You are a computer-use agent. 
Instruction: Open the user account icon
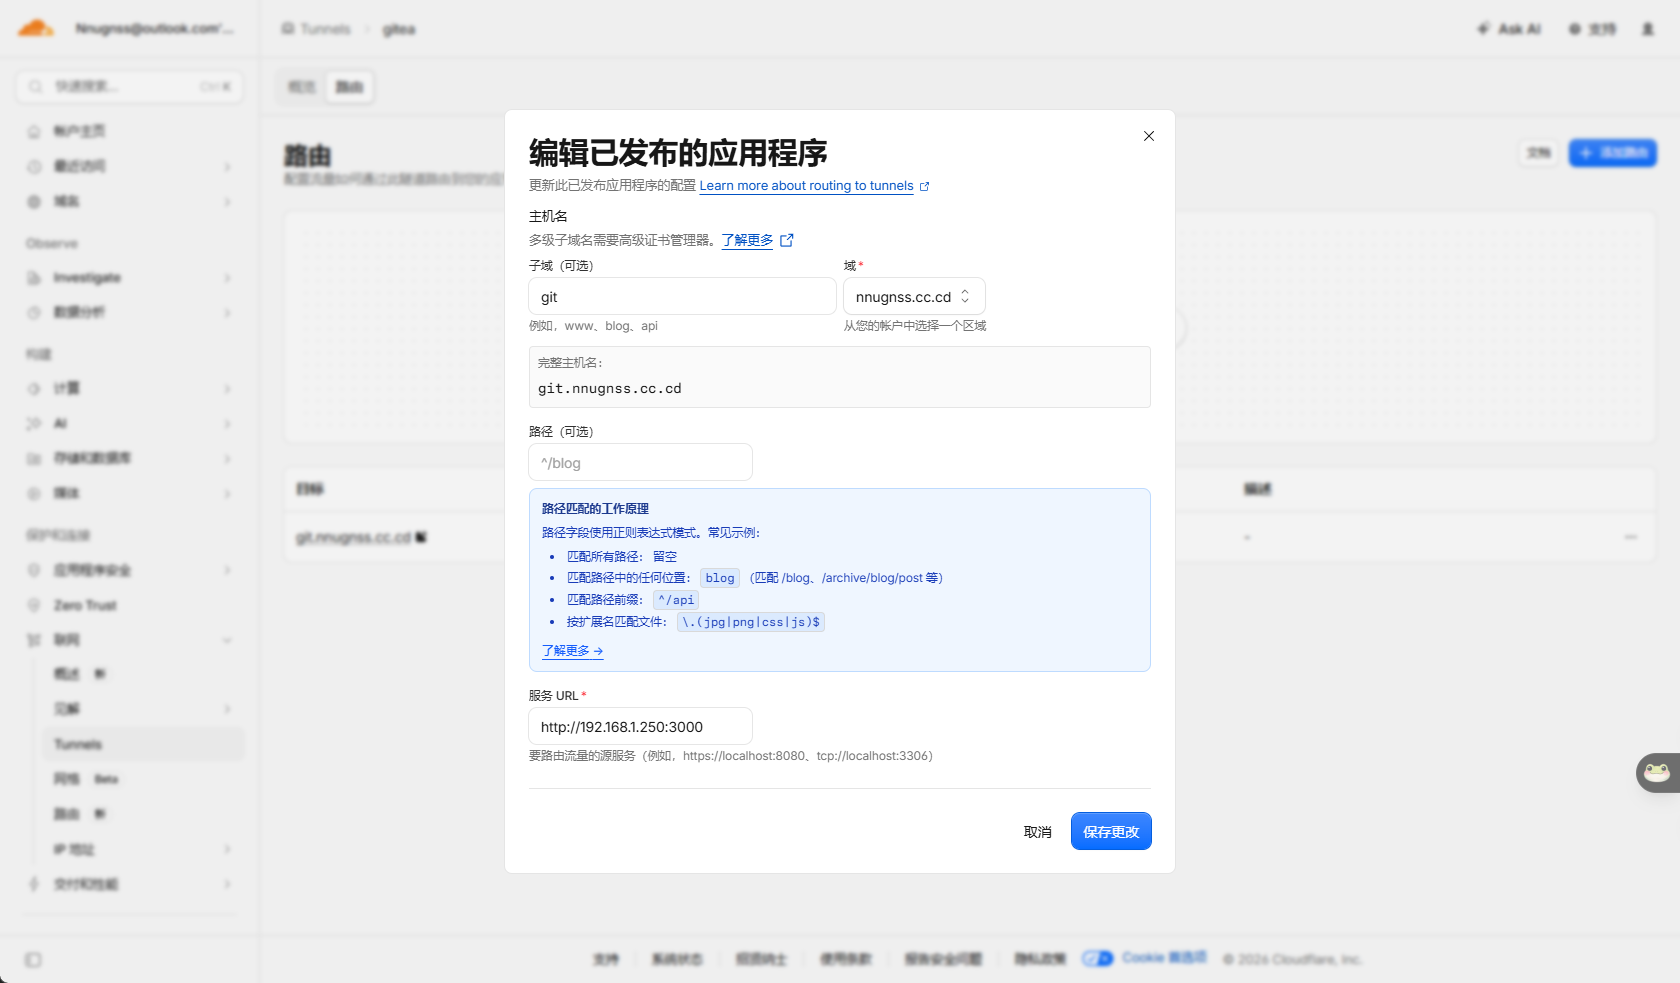pyautogui.click(x=1648, y=29)
